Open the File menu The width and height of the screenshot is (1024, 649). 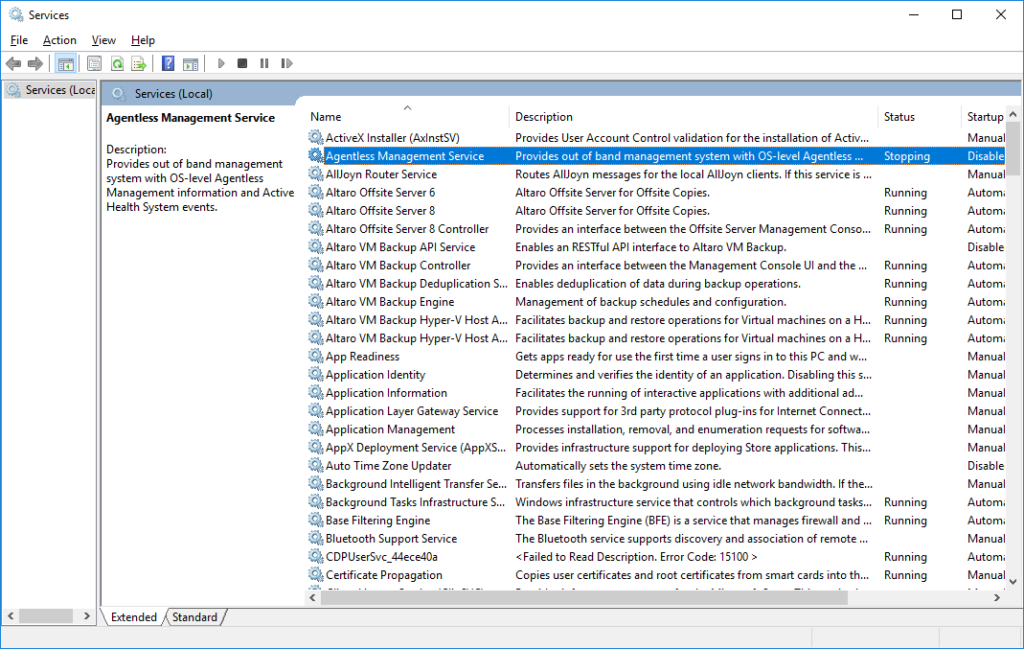click(19, 40)
